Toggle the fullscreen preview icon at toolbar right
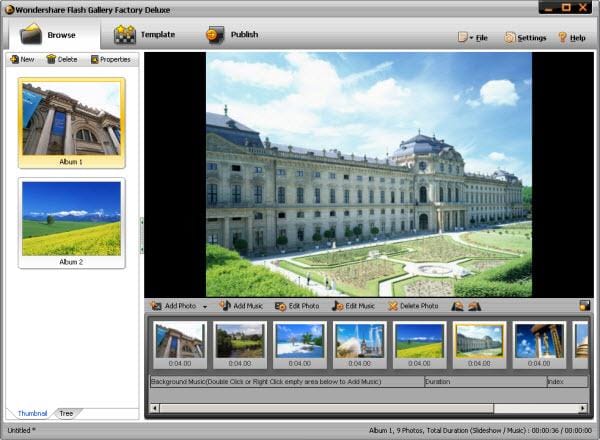Screen dimensions: 600x440 (x=584, y=306)
